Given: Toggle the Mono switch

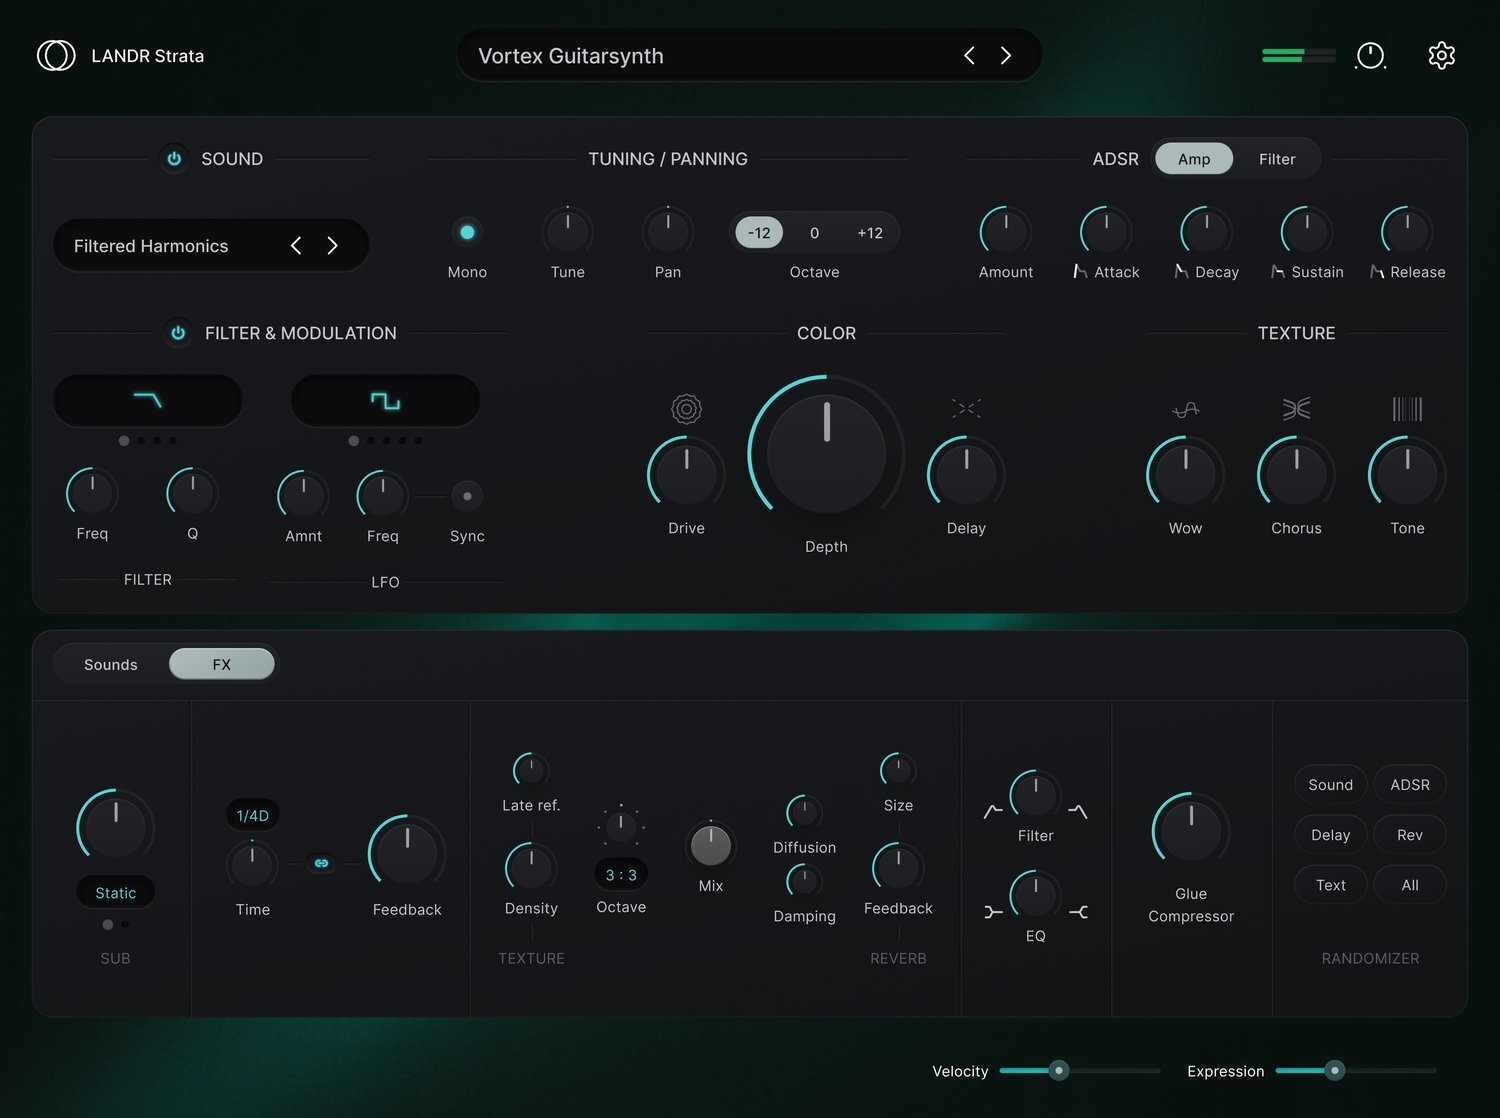Looking at the screenshot, I should click(x=467, y=232).
